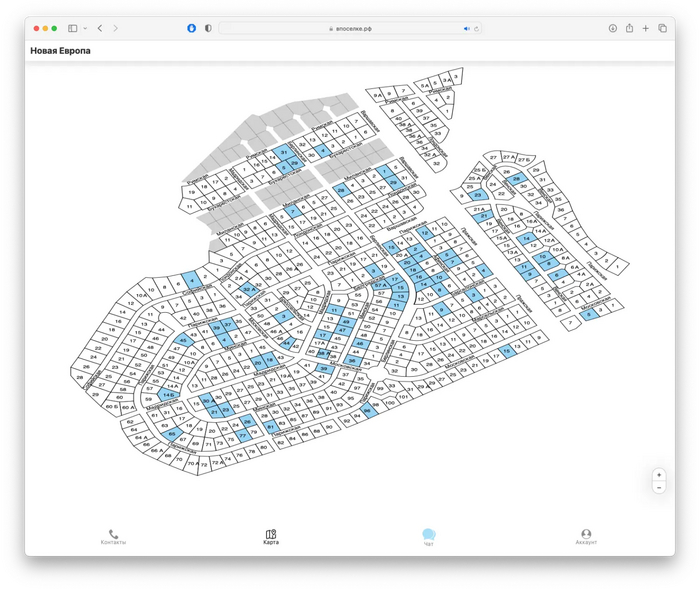This screenshot has width=700, height=589.
Task: Select the blue plot 44
Action: click(287, 343)
